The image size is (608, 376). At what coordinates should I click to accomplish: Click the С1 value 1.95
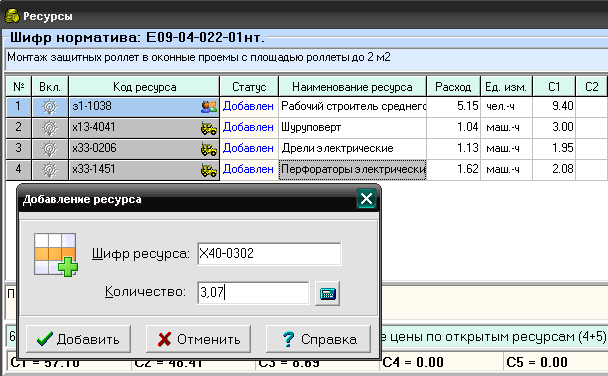(563, 148)
